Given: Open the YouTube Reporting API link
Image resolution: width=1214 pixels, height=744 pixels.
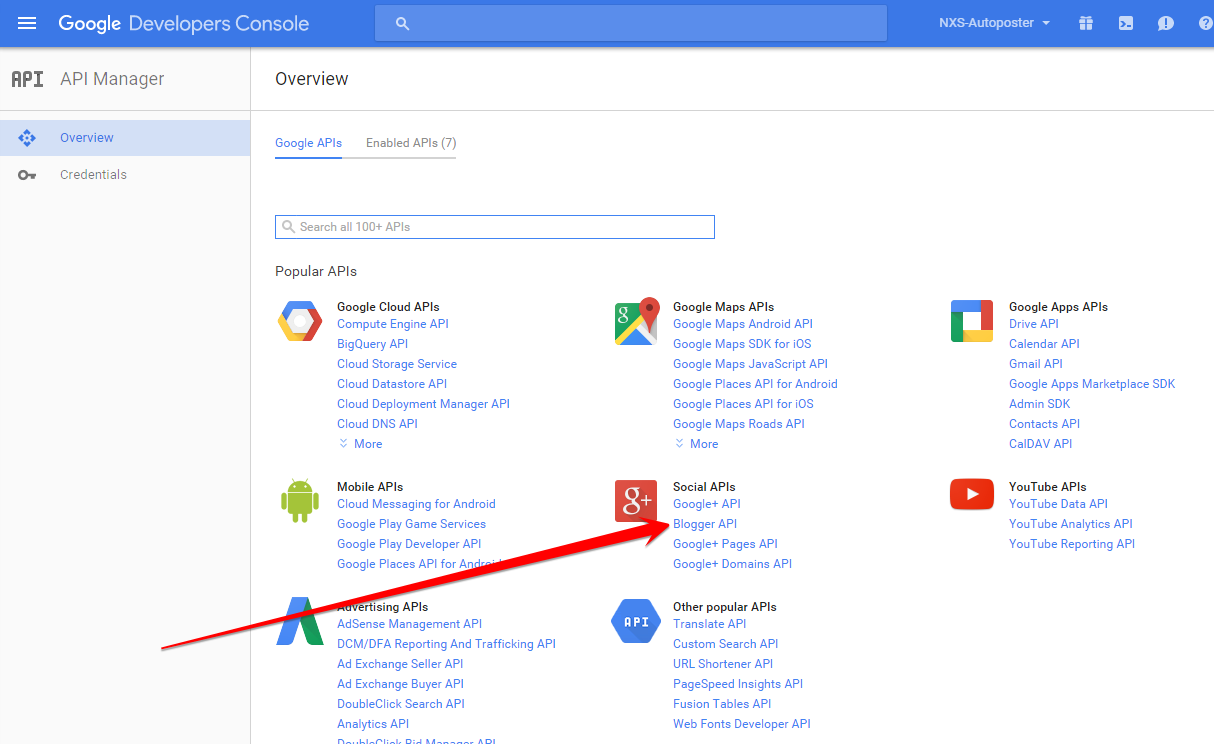Looking at the screenshot, I should pyautogui.click(x=1072, y=544).
